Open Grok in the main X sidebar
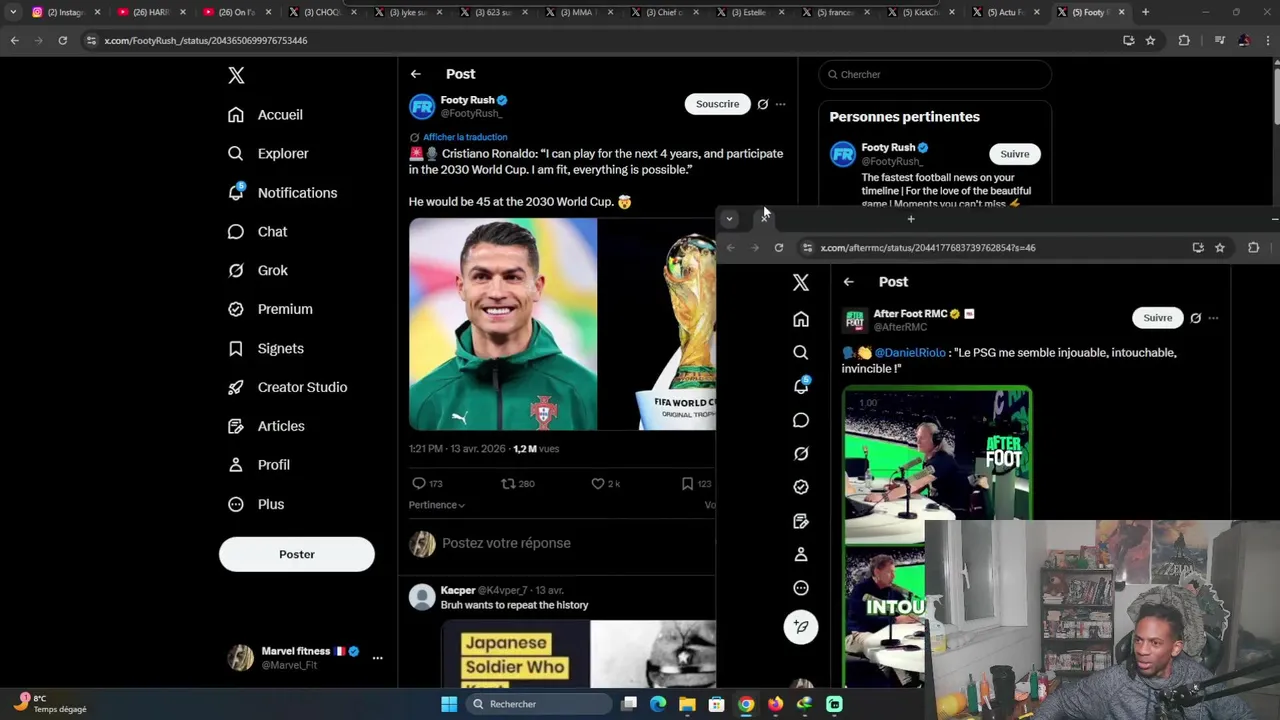Viewport: 1280px width, 720px height. [x=258, y=271]
